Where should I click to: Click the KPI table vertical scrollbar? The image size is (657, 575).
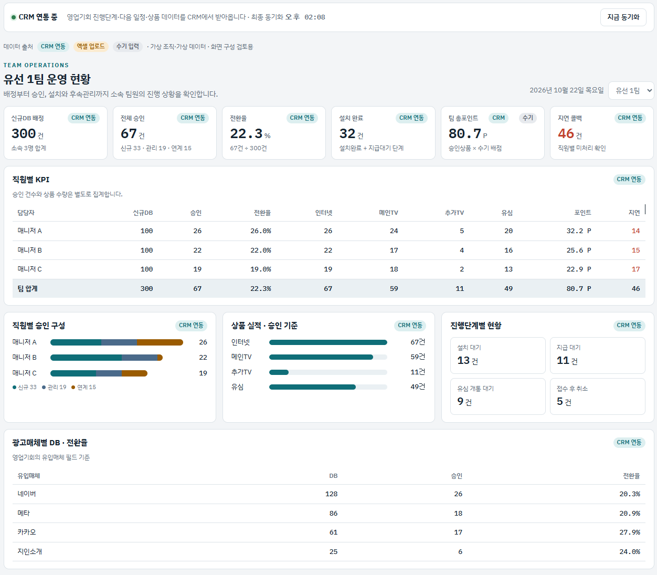pyautogui.click(x=645, y=209)
